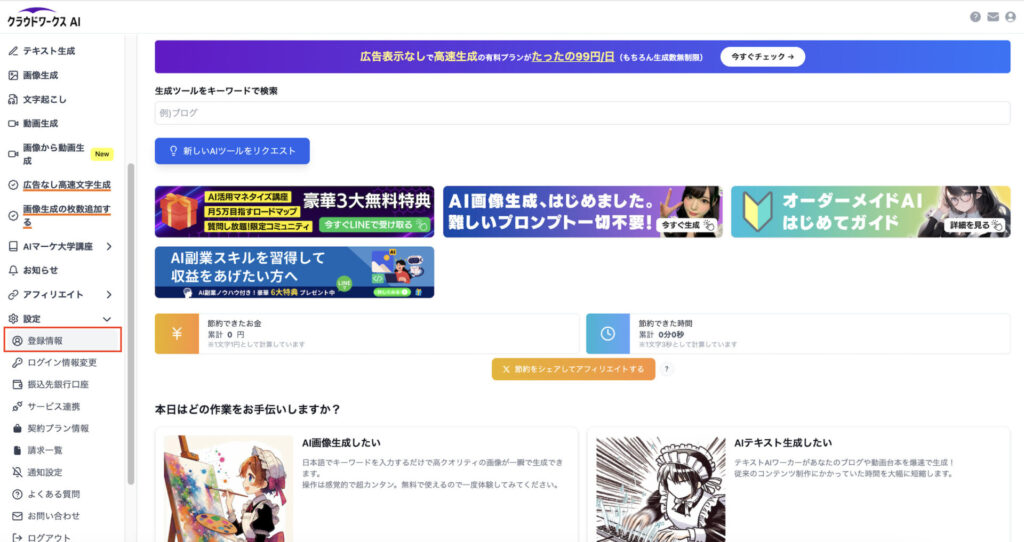
Task: Open テキスト生成 in the sidebar
Action: point(49,51)
